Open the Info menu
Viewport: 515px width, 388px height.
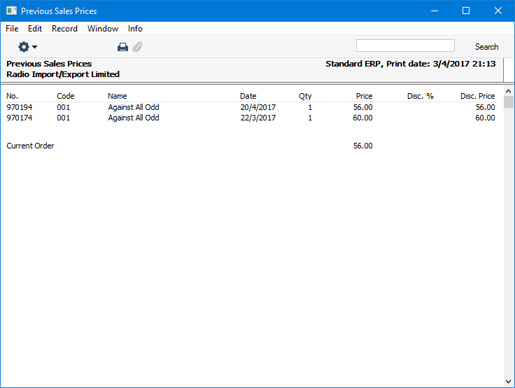135,29
